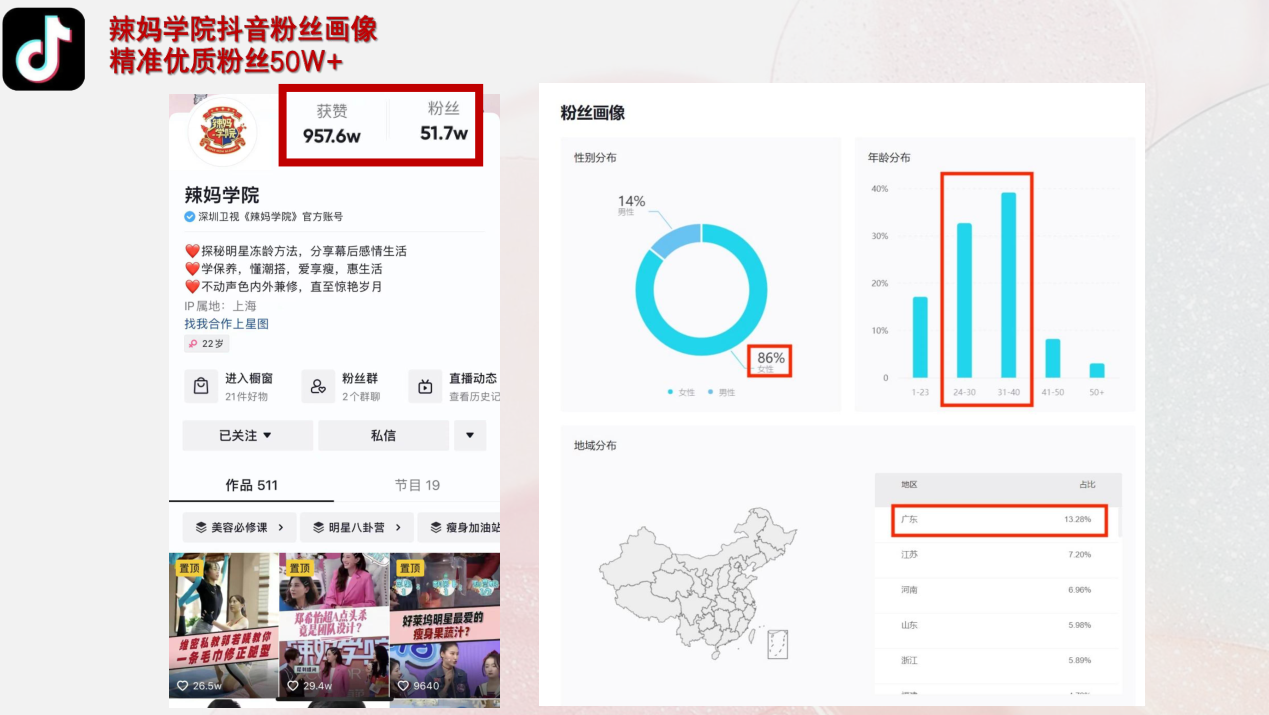Switch to the 节目 19 tab
The image size is (1269, 715).
point(417,485)
